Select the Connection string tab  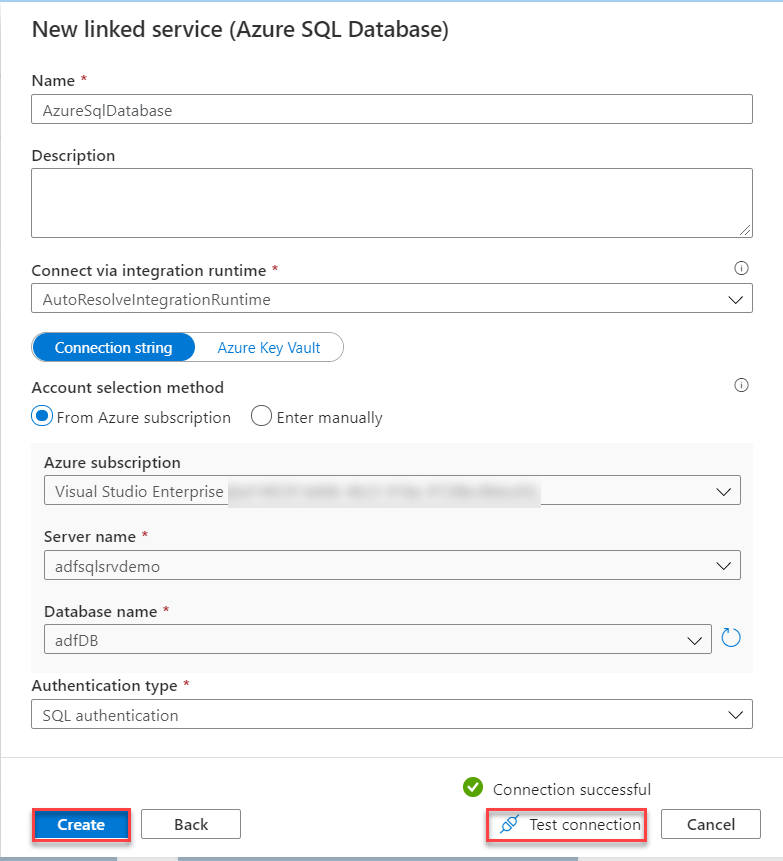point(114,347)
